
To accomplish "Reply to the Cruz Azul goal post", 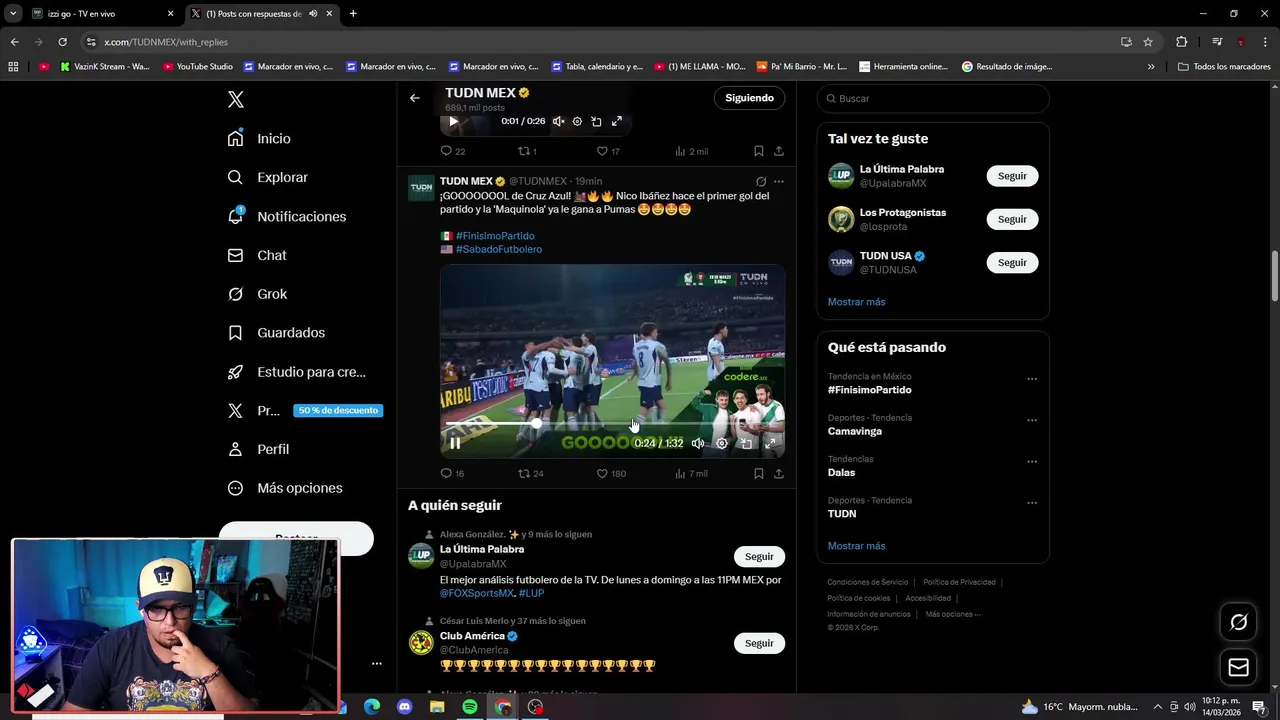I will (452, 473).
